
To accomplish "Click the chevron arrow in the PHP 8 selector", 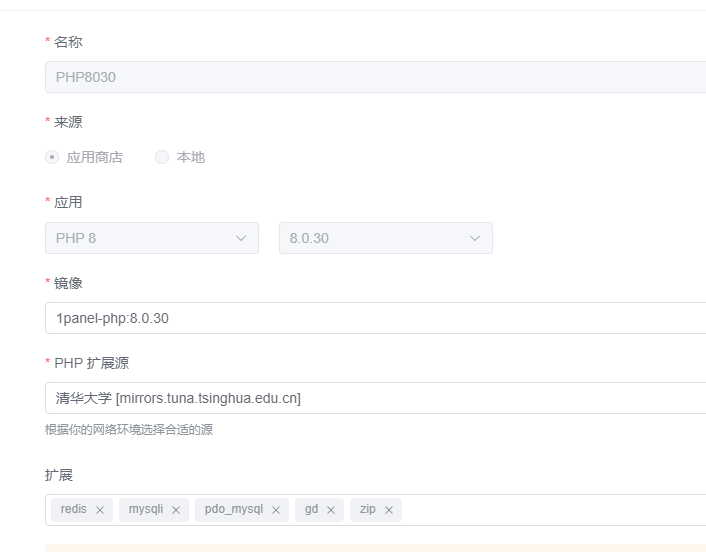I will pos(240,238).
